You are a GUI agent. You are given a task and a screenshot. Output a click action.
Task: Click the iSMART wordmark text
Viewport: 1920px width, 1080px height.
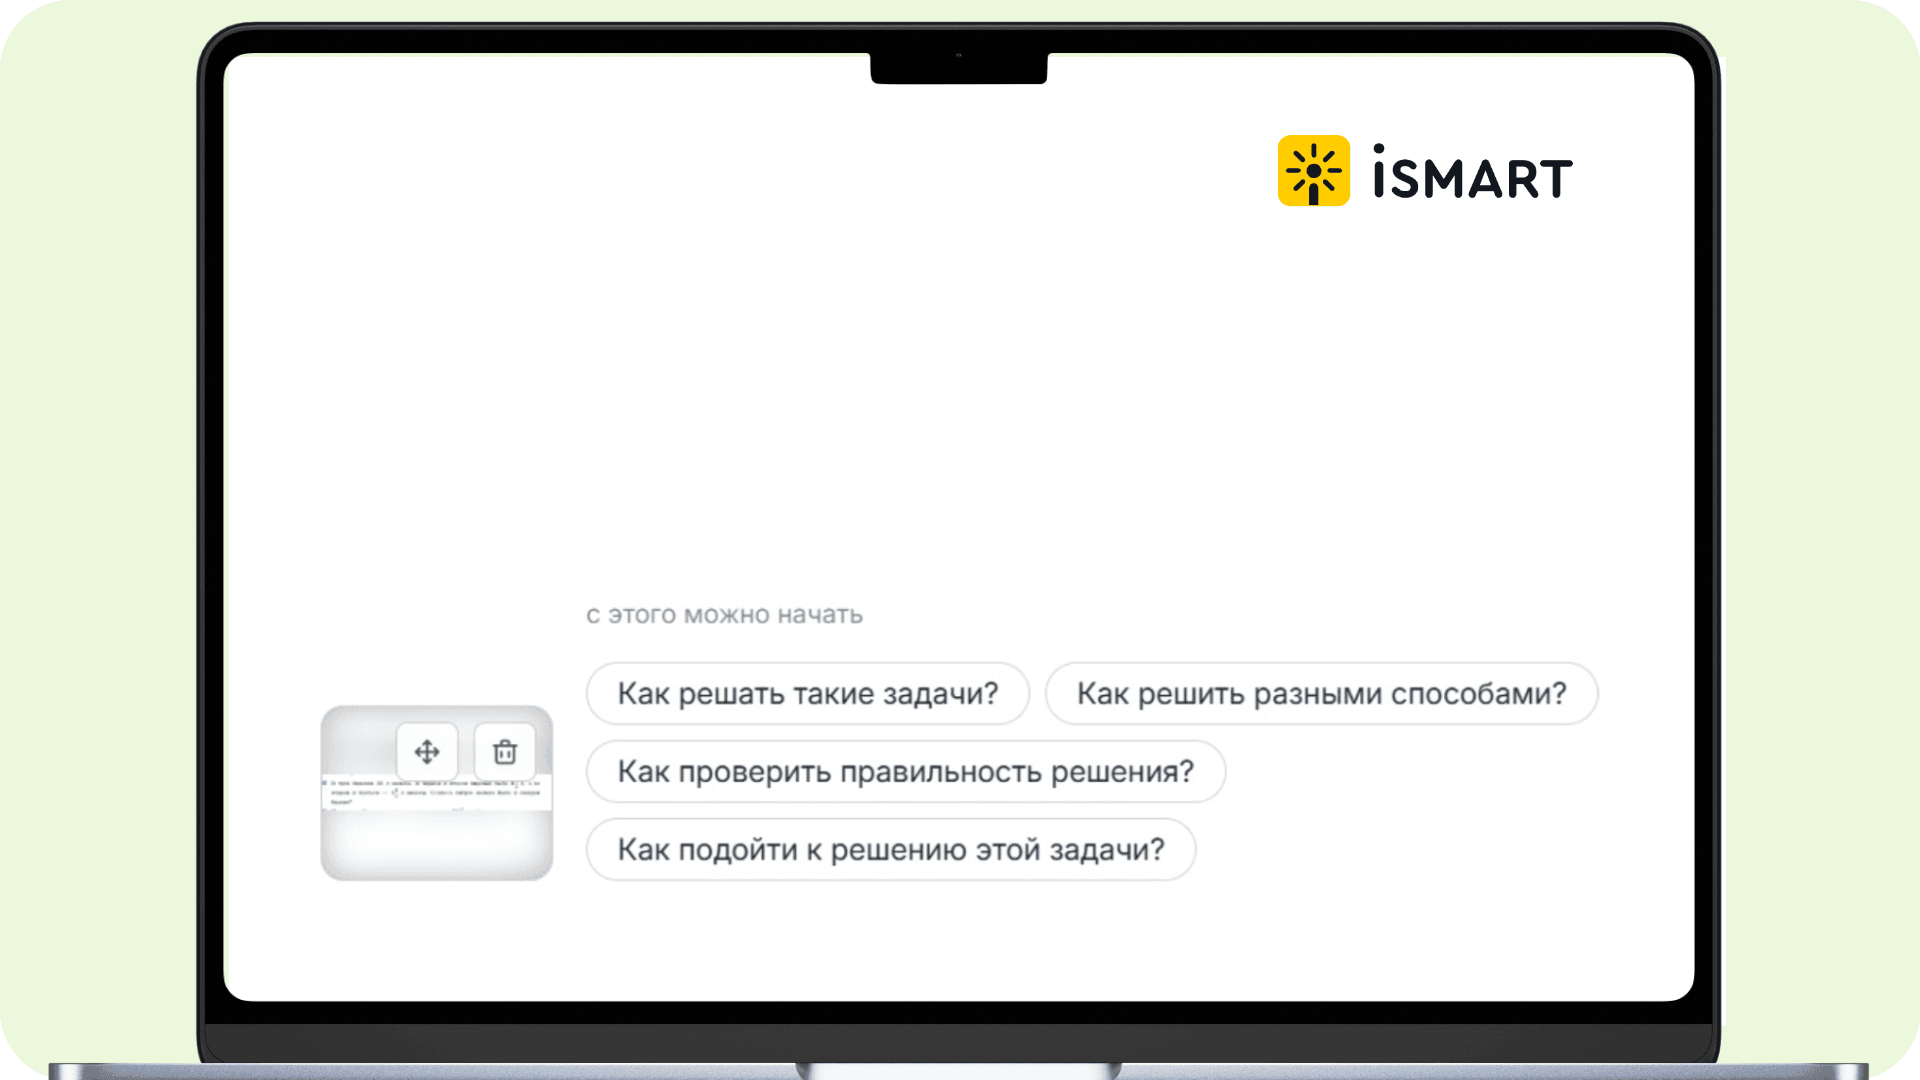tap(1472, 173)
